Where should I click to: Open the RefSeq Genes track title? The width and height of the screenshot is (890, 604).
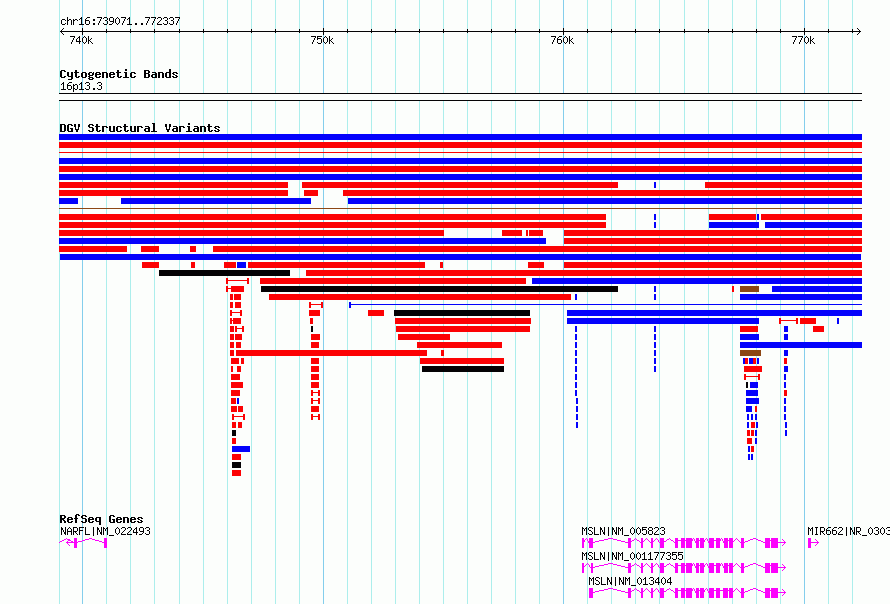coord(101,519)
